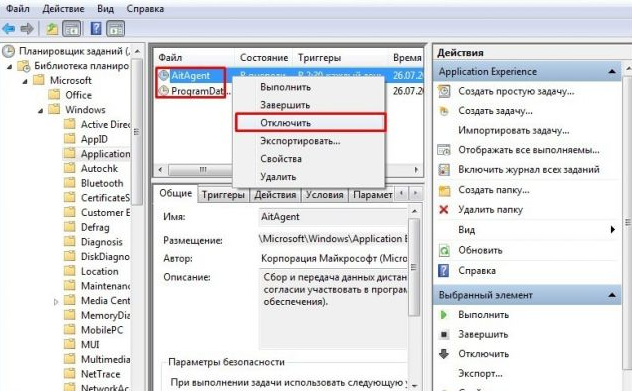
Task: Open the Вид menu in menu bar
Action: [105, 8]
